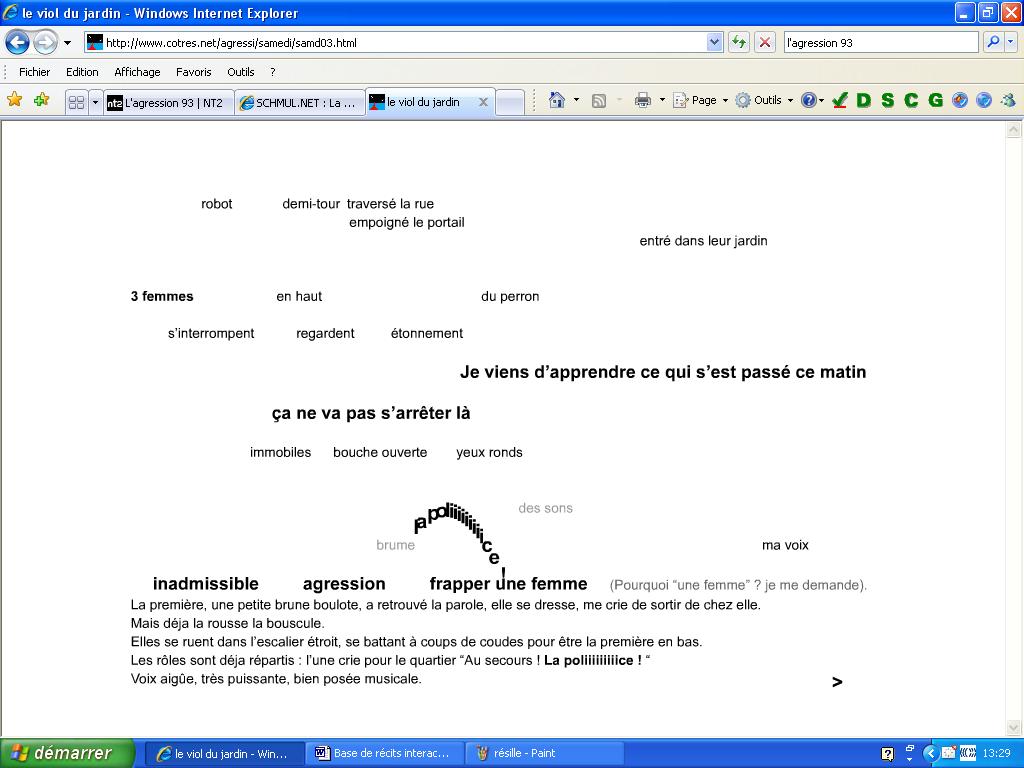Open the recent pages dropdown beside Forward
This screenshot has width=1024, height=768.
click(67, 43)
